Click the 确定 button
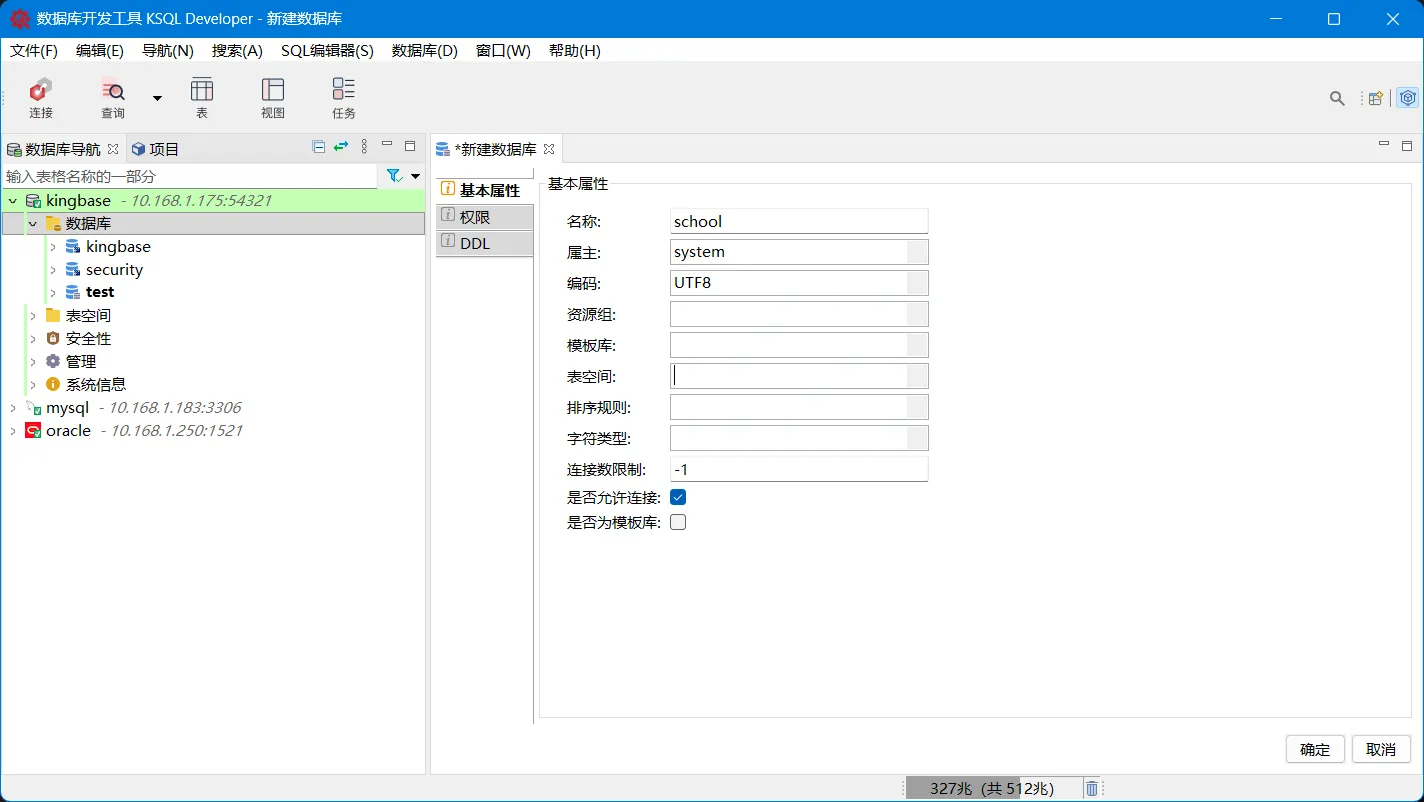The width and height of the screenshot is (1424, 802). pyautogui.click(x=1314, y=749)
